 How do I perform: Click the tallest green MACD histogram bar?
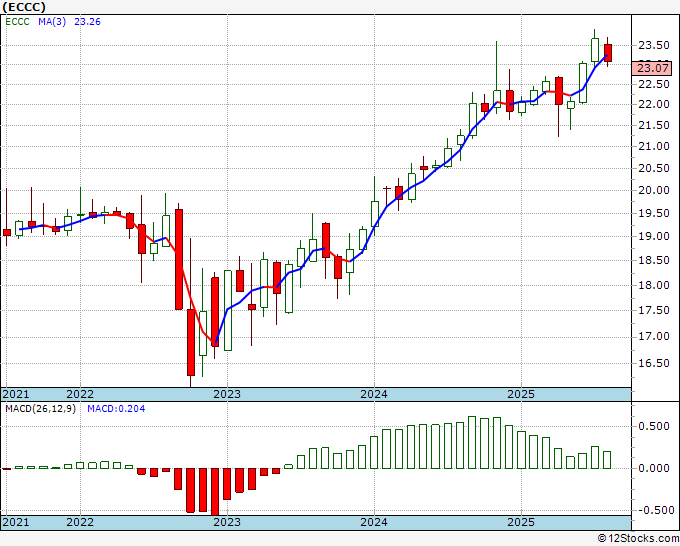click(472, 443)
